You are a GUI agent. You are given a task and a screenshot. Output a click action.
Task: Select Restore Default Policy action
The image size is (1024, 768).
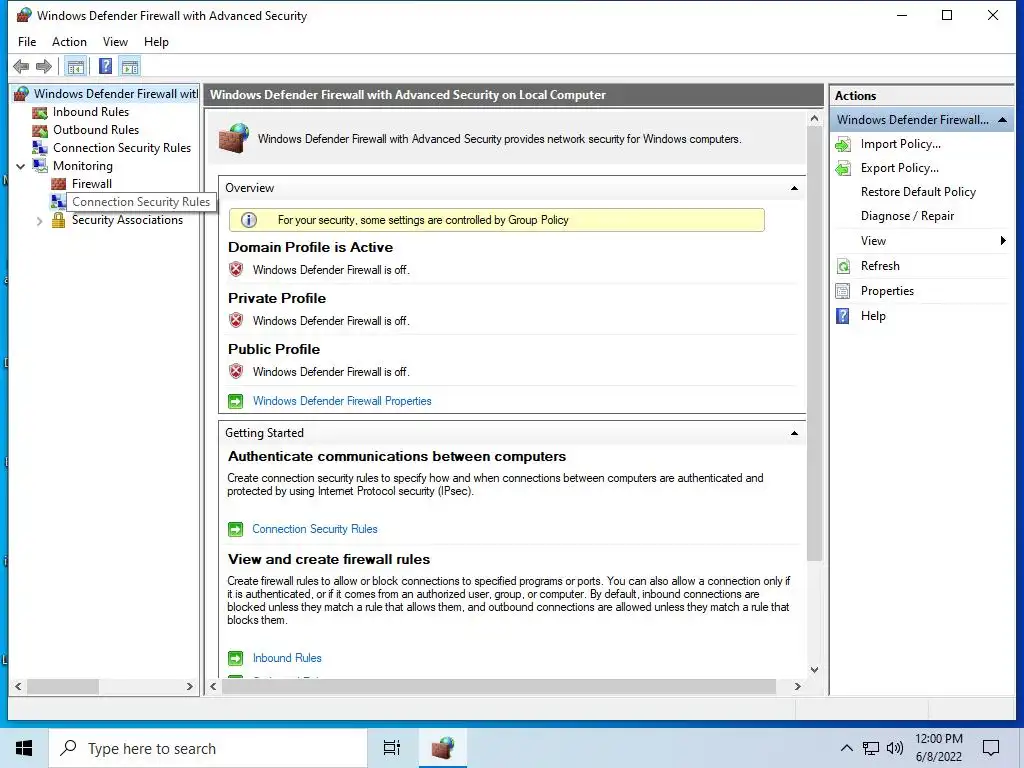(x=918, y=192)
